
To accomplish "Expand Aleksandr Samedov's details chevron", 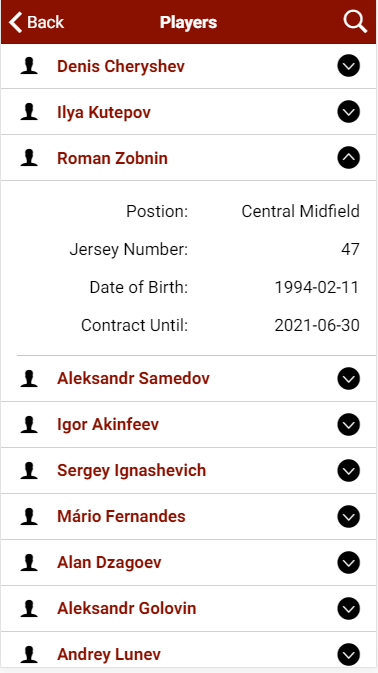I will point(348,378).
